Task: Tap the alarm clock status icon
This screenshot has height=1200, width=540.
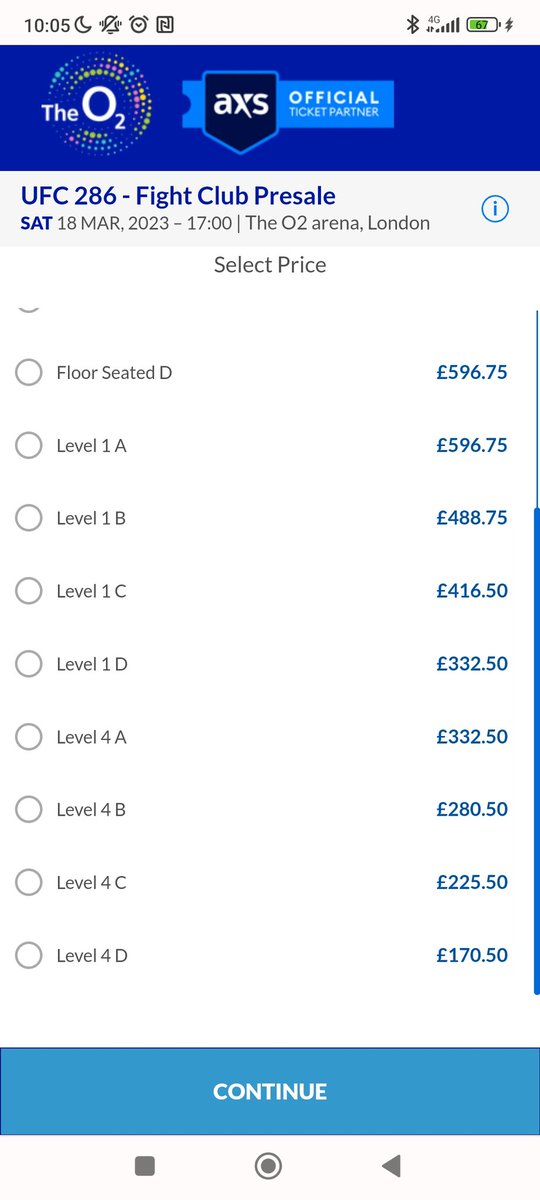Action: click(x=139, y=25)
